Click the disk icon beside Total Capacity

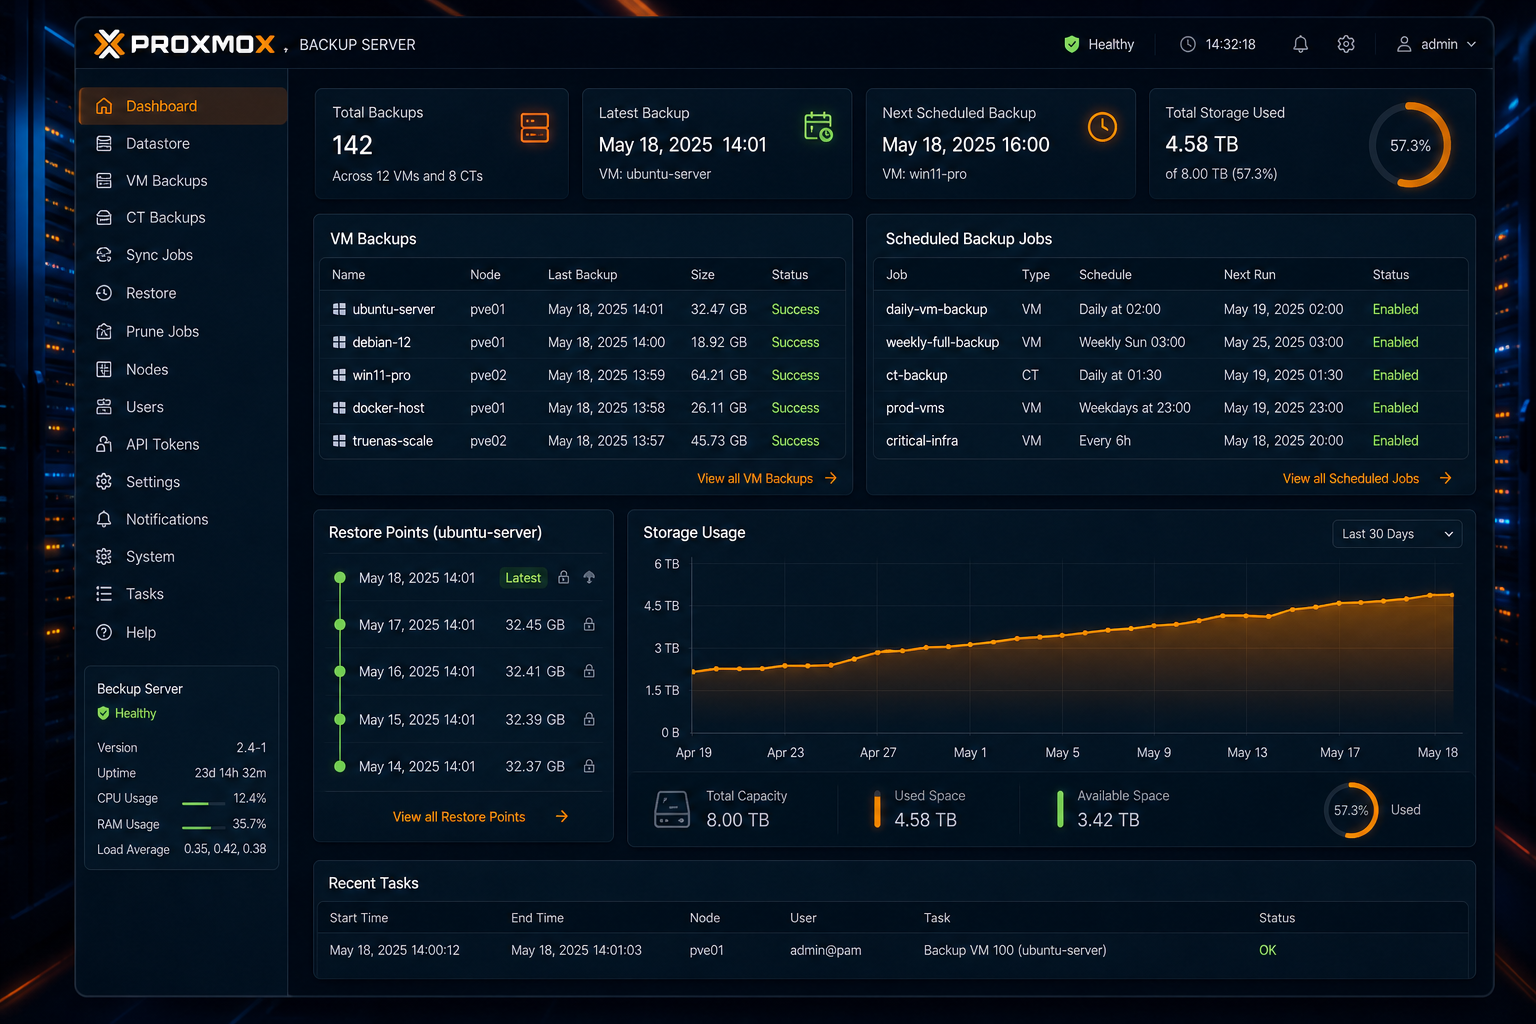(x=672, y=809)
